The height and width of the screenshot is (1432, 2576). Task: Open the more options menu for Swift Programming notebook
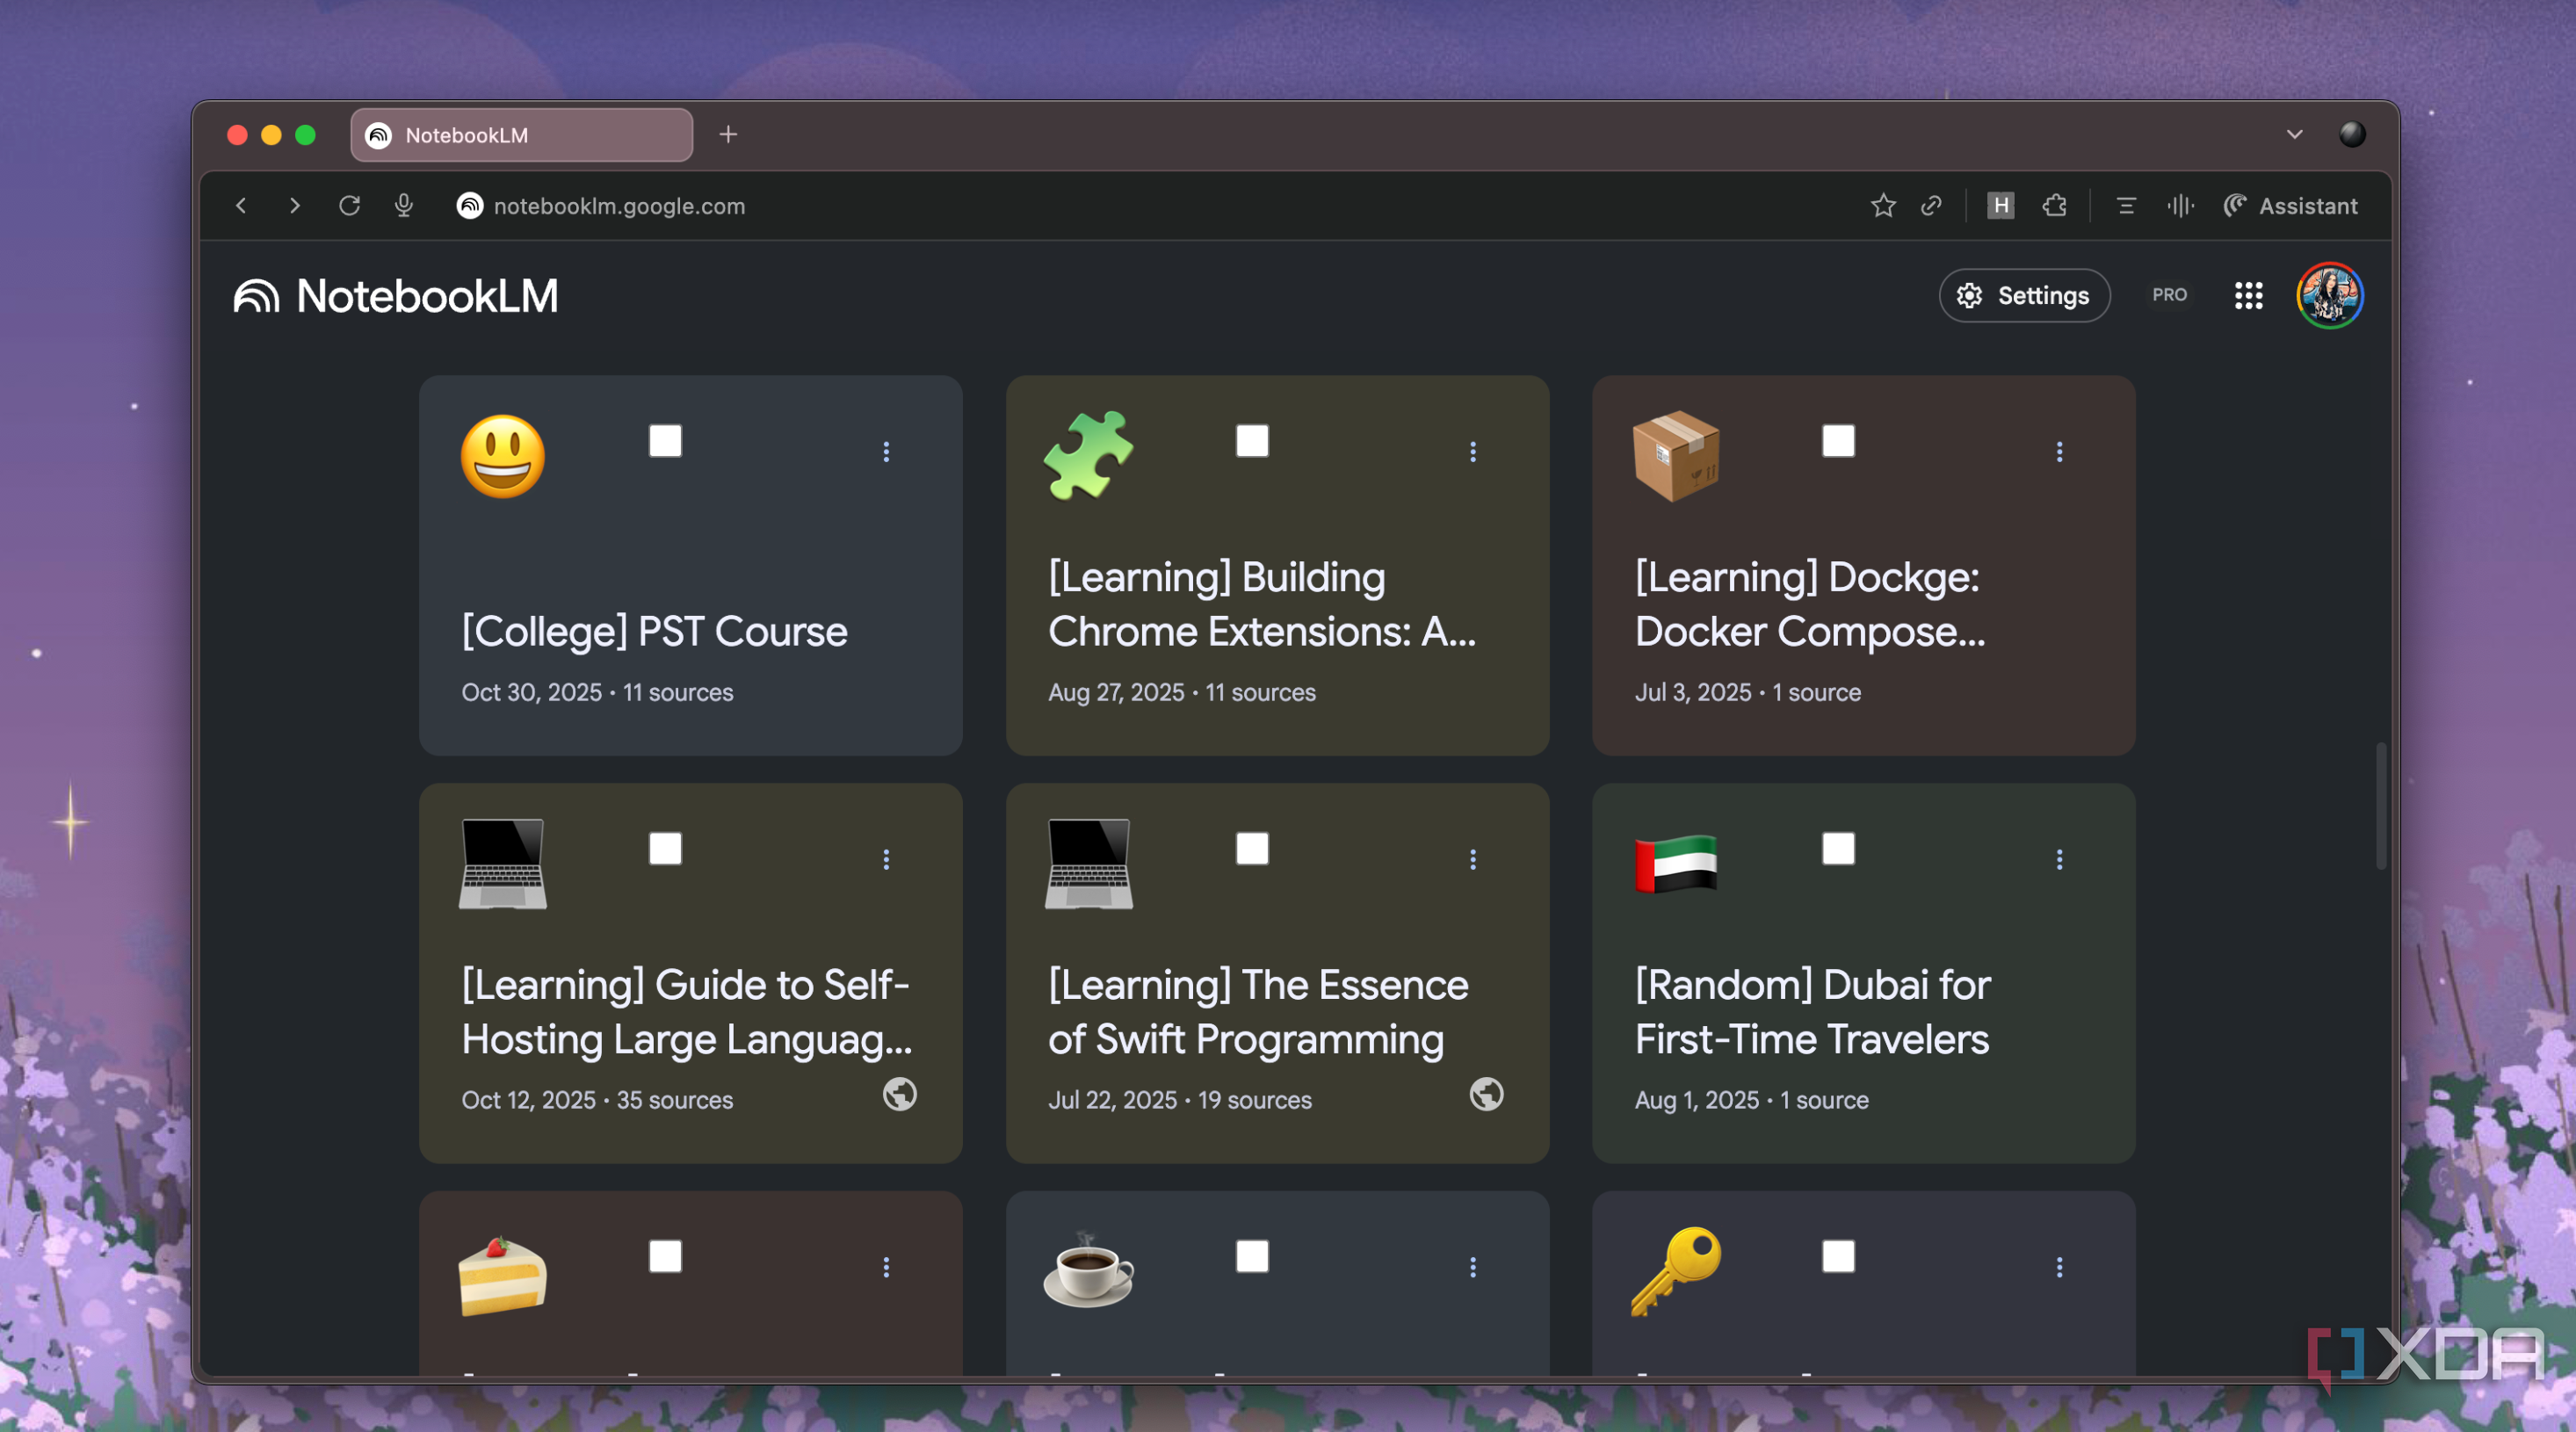(1473, 860)
